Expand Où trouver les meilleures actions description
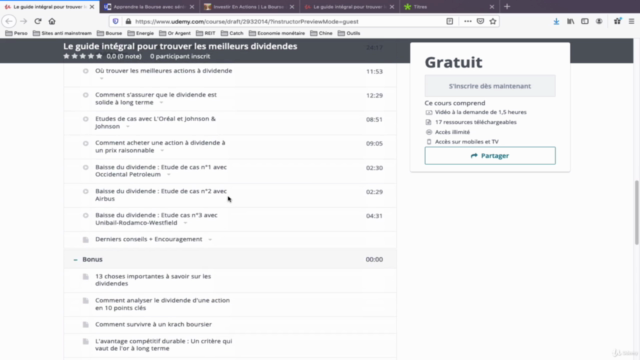 [x=102, y=78]
